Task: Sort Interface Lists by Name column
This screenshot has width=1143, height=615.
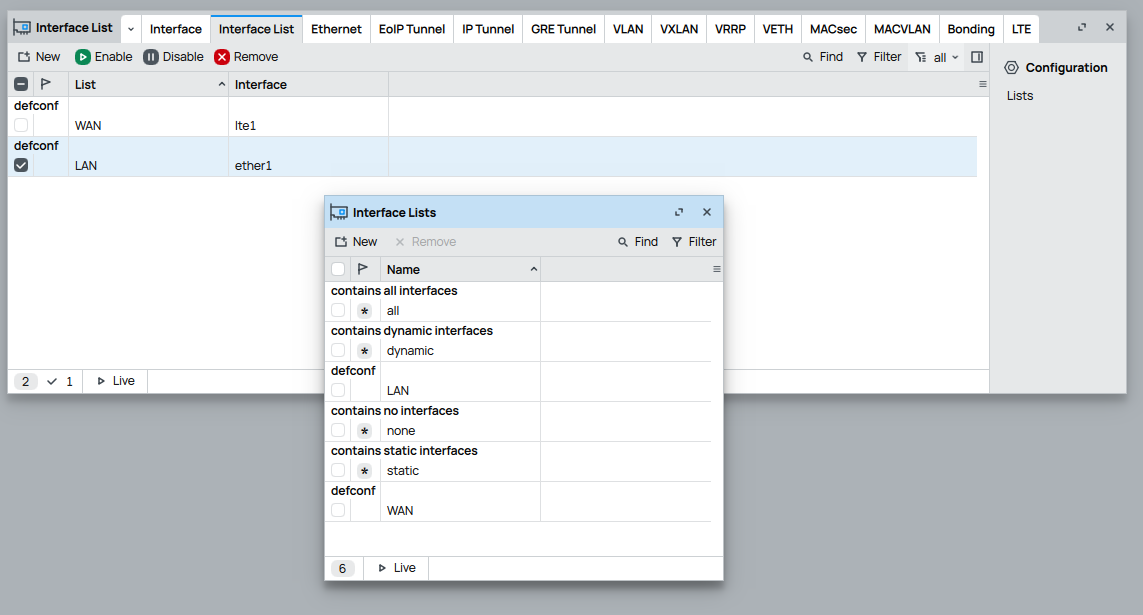Action: pyautogui.click(x=461, y=270)
